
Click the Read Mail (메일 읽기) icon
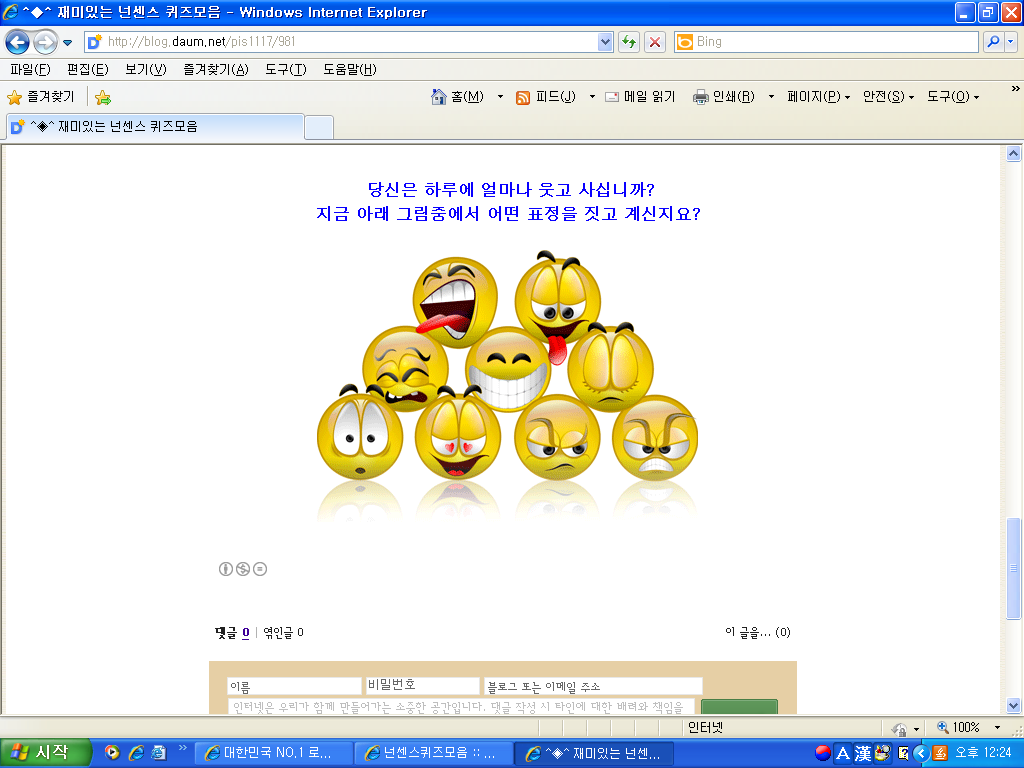pos(612,97)
